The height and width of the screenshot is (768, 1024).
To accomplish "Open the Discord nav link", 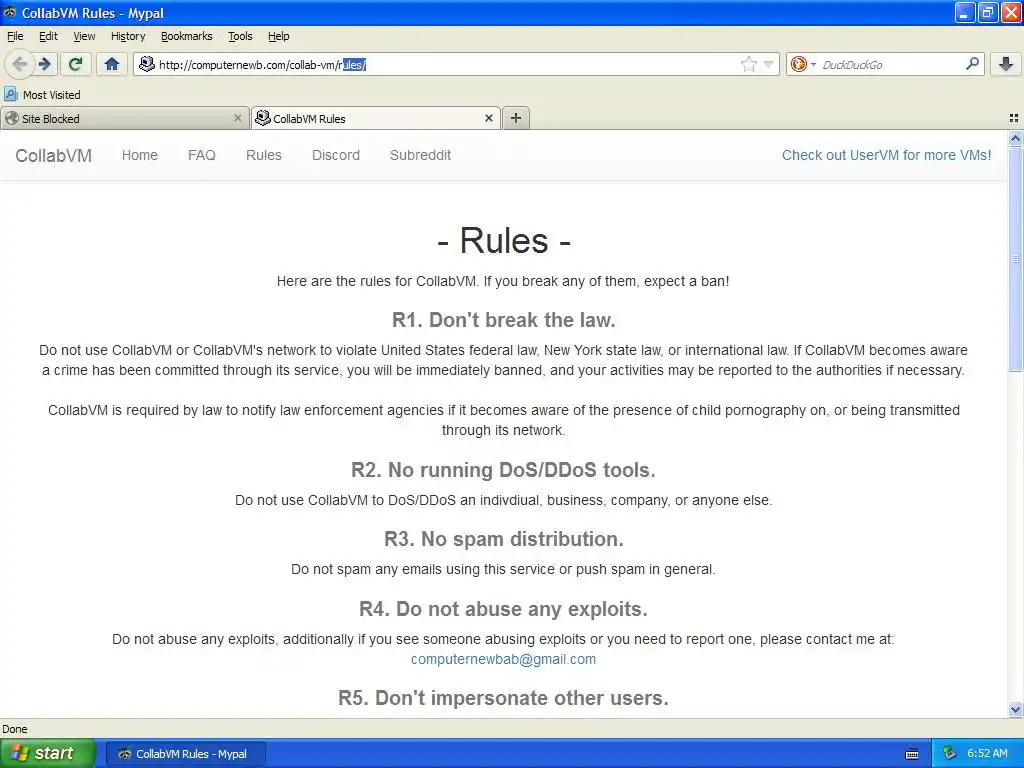I will 336,155.
